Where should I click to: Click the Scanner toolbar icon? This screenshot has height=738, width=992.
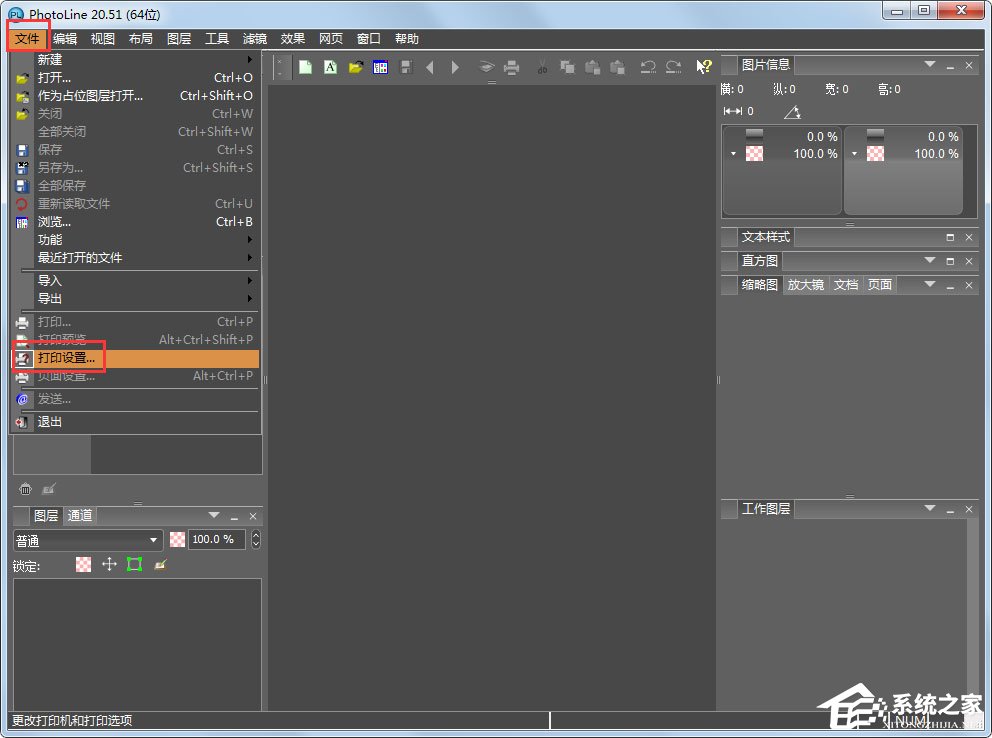pyautogui.click(x=486, y=66)
